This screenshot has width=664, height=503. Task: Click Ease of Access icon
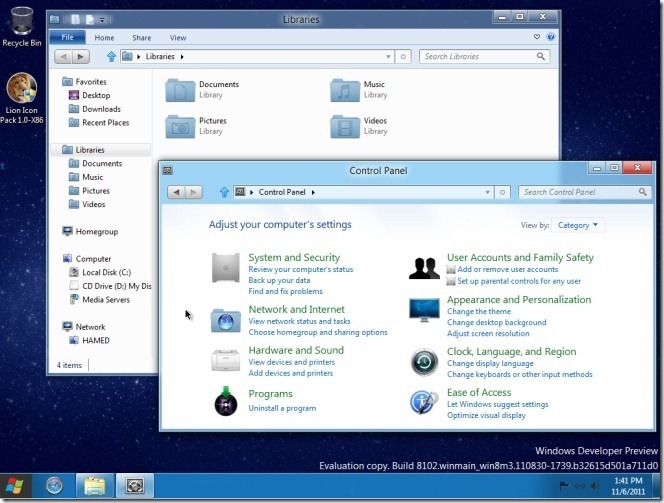pyautogui.click(x=424, y=402)
